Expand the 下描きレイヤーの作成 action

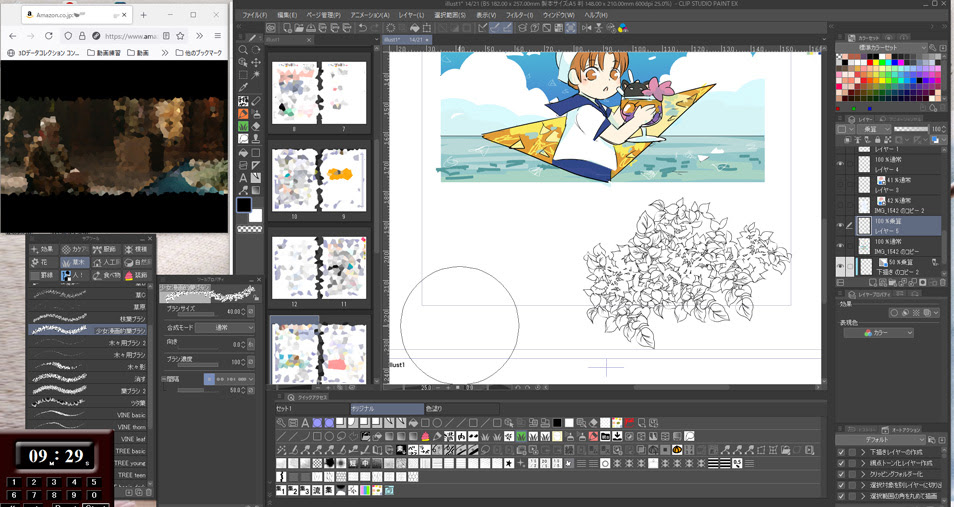(863, 452)
